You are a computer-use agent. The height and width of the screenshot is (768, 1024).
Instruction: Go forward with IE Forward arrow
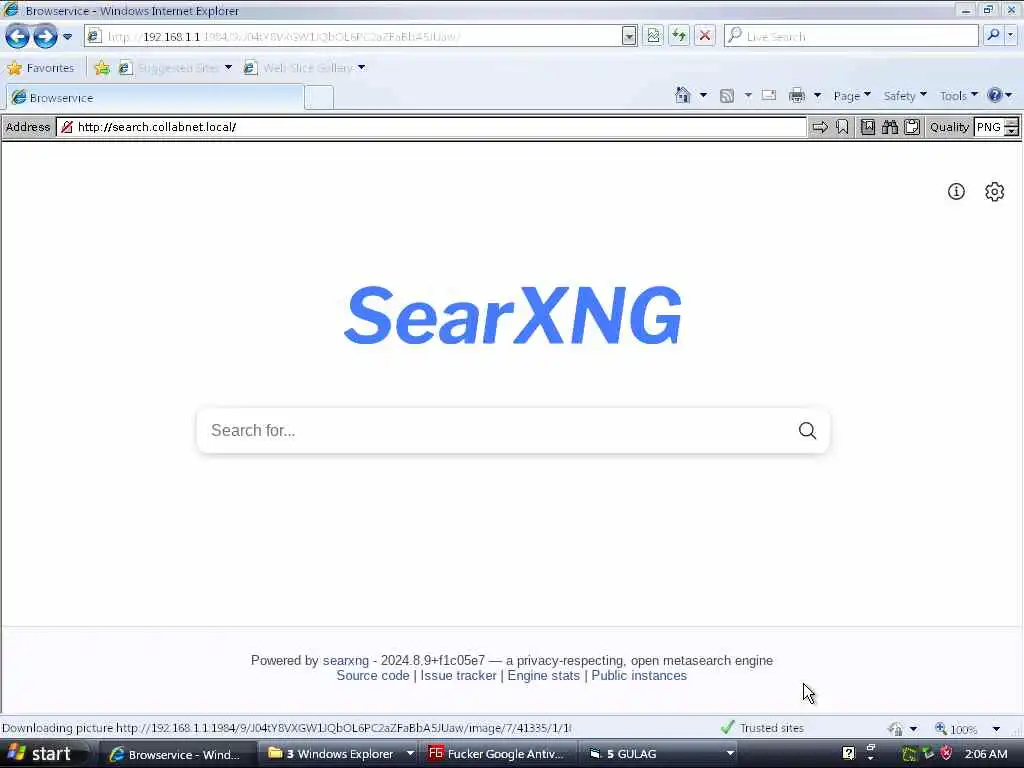[x=45, y=36]
